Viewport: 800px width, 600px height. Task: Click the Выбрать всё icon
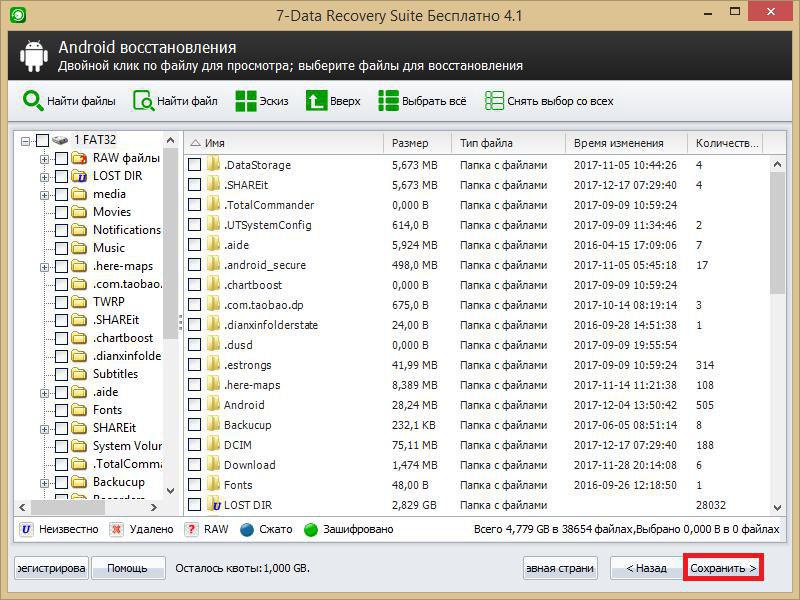pyautogui.click(x=388, y=101)
